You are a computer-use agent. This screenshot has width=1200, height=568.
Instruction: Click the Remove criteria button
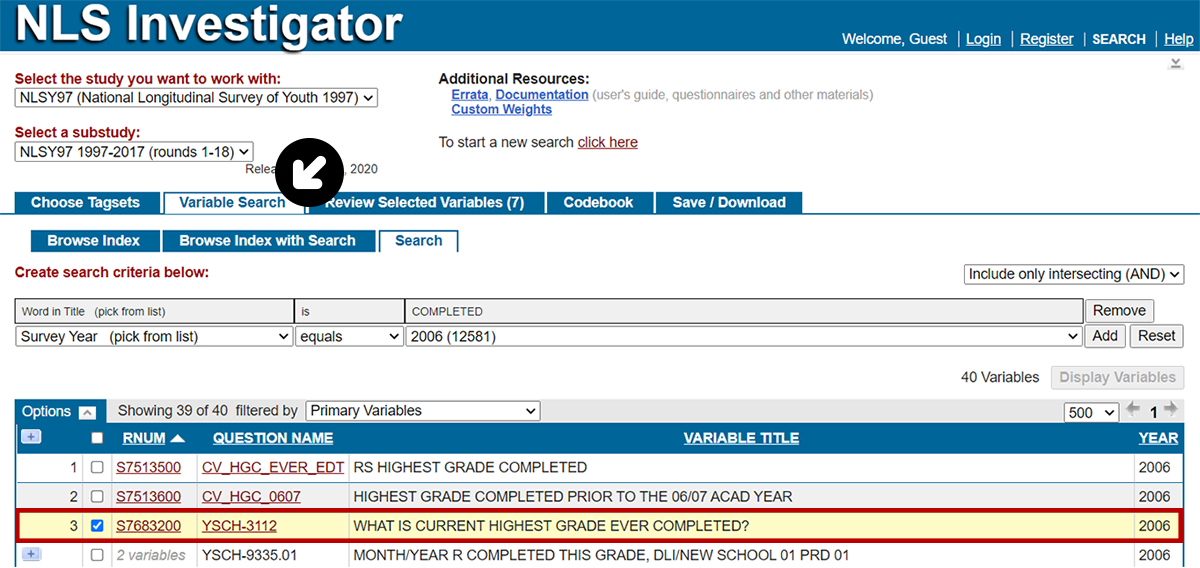point(1119,311)
